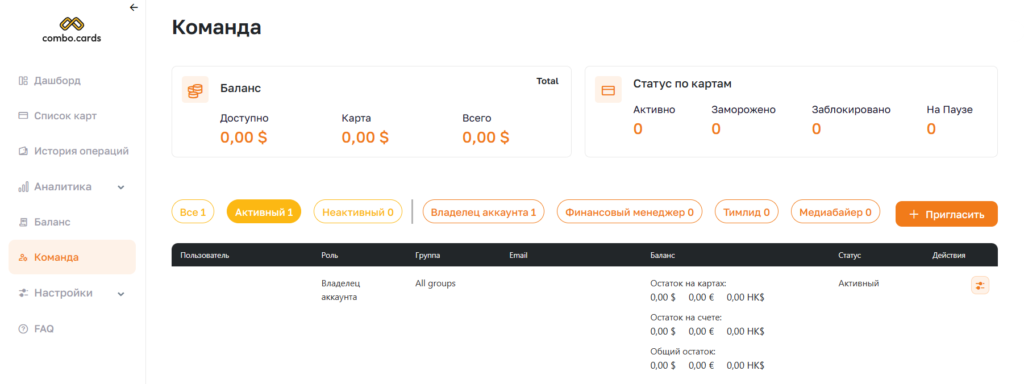Open Дашборд page
This screenshot has height=384, width=1024.
click(x=57, y=81)
